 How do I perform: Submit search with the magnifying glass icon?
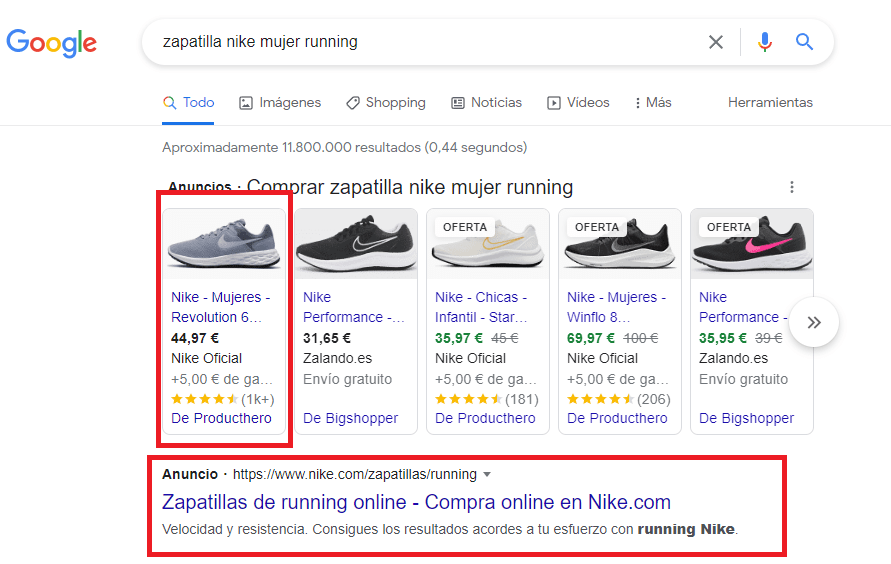click(x=804, y=41)
